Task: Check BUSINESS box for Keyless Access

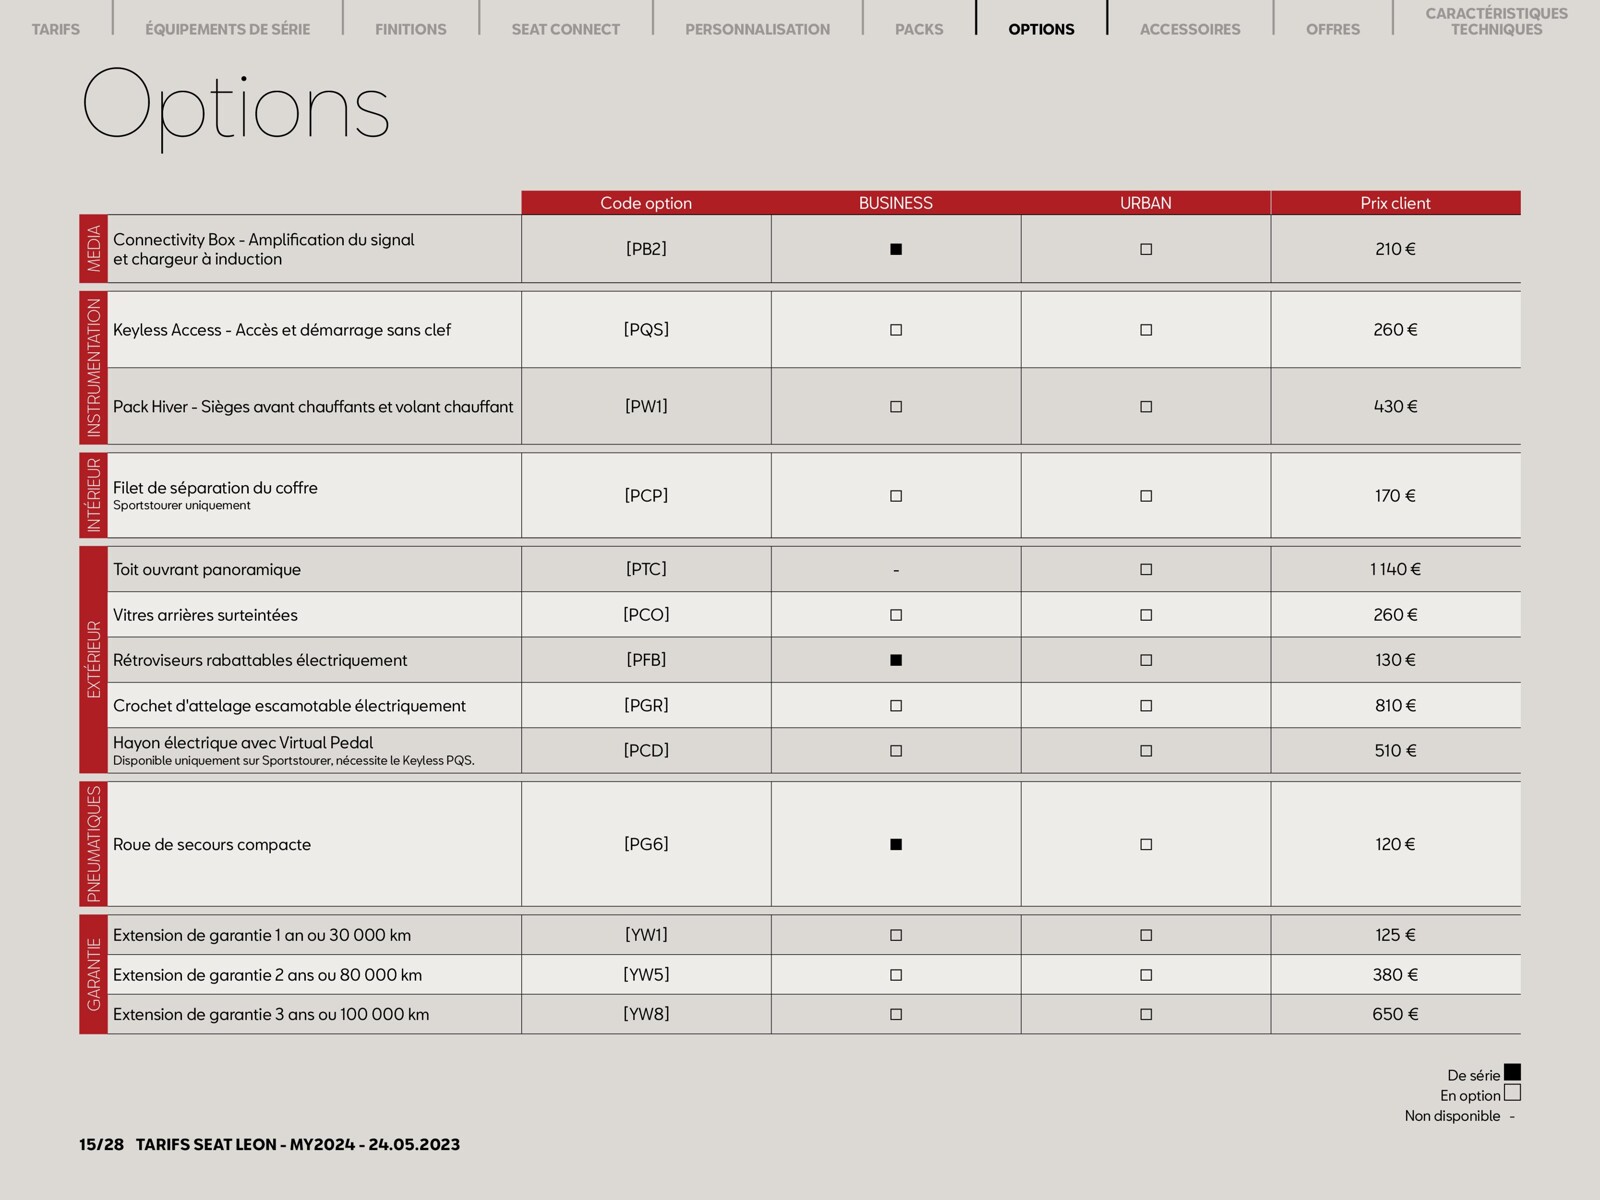Action: point(896,330)
